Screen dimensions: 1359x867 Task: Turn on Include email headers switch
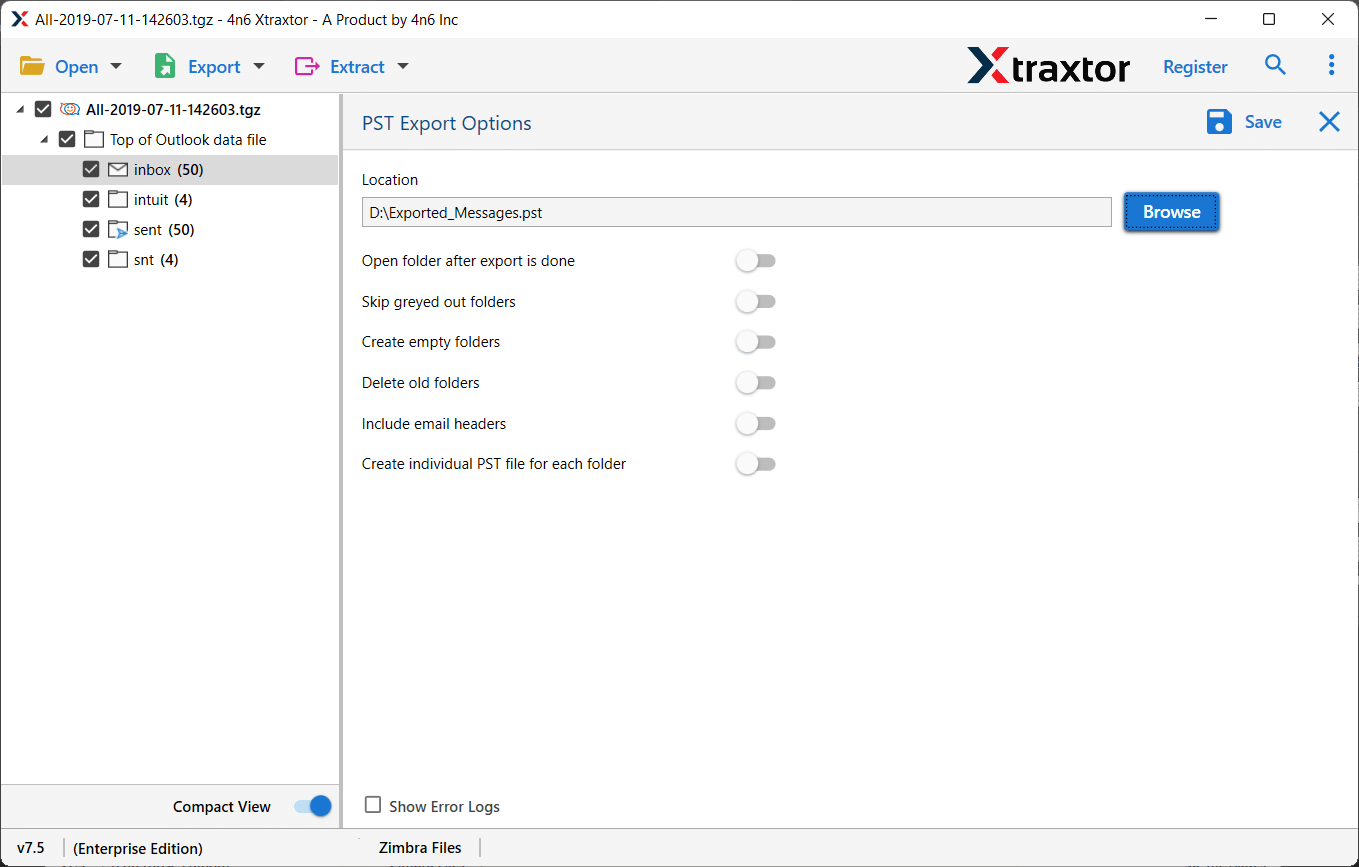click(756, 424)
